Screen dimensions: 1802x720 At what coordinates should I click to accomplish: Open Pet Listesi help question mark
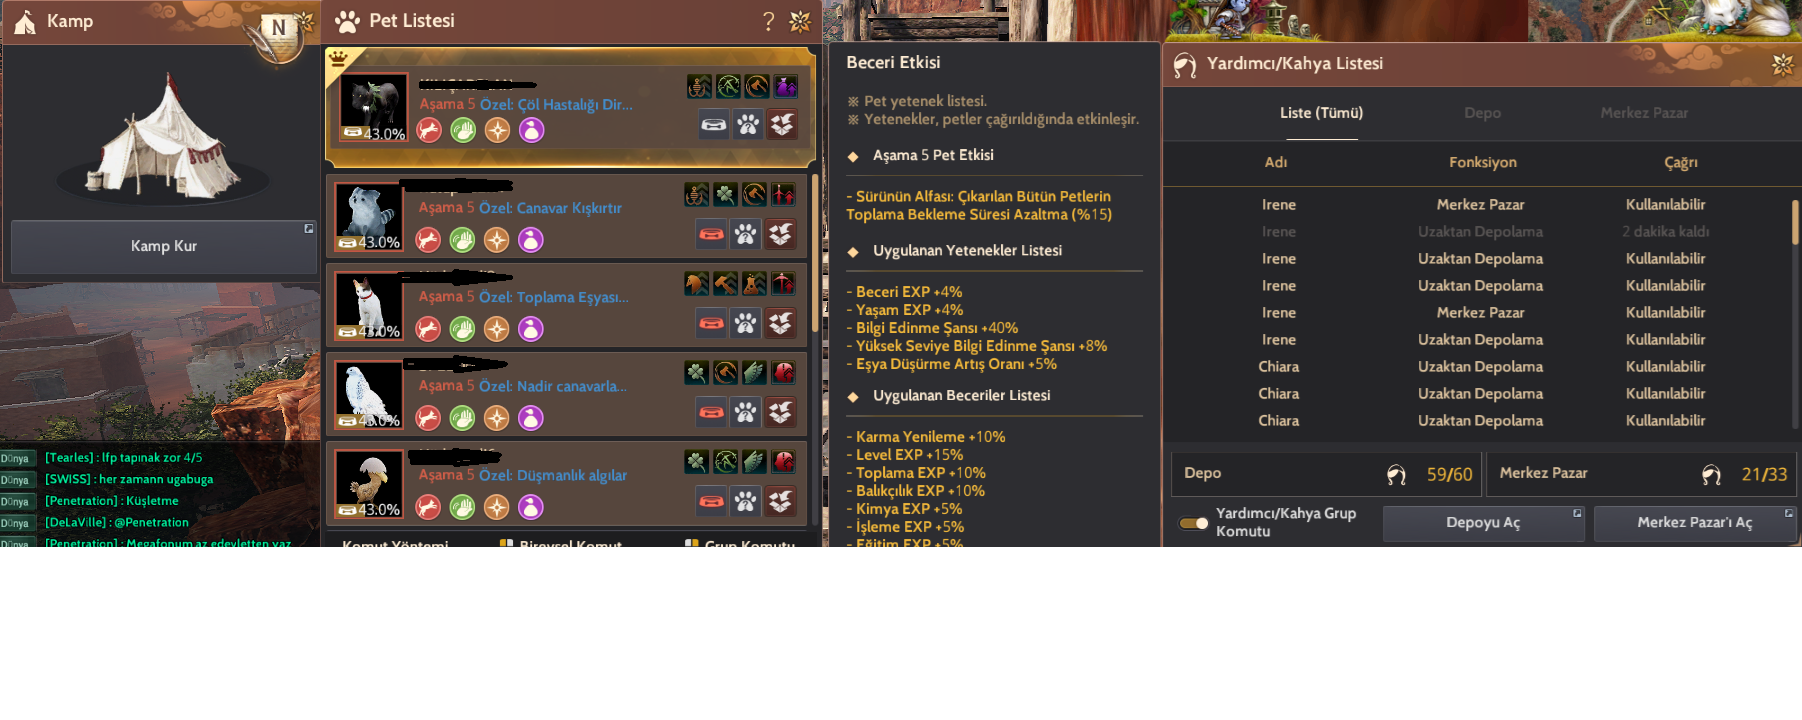click(768, 21)
